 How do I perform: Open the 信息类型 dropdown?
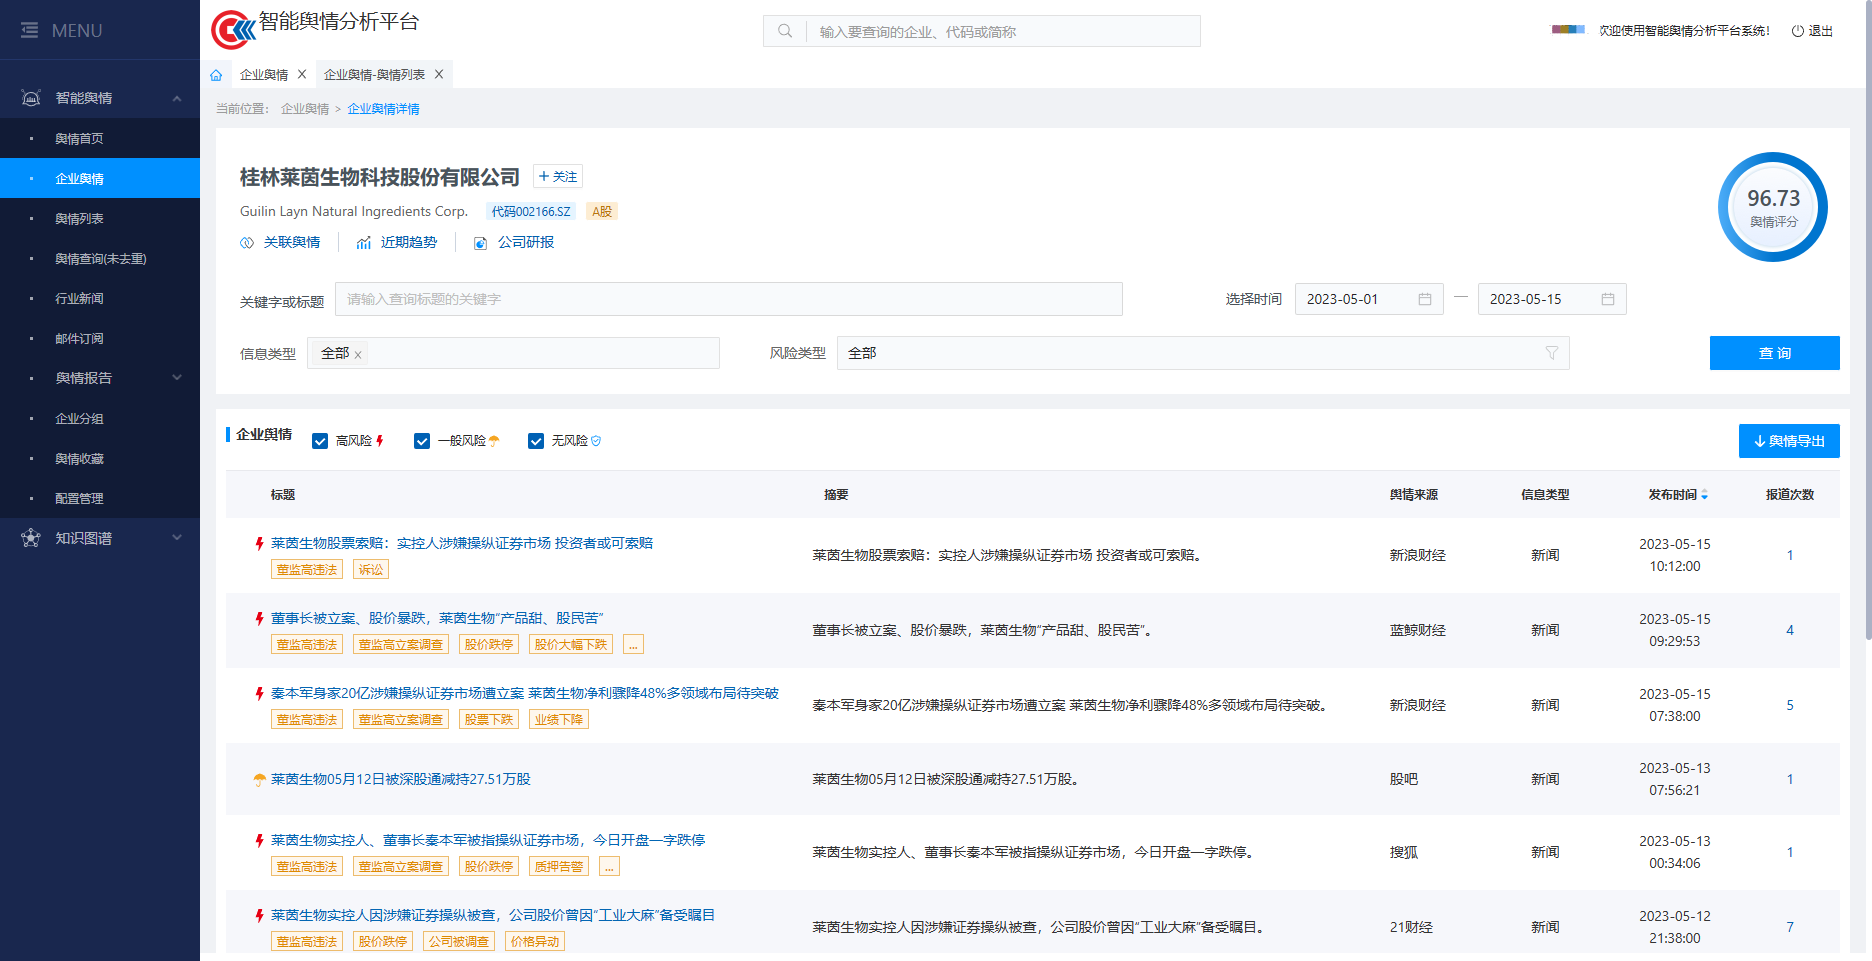pyautogui.click(x=513, y=353)
